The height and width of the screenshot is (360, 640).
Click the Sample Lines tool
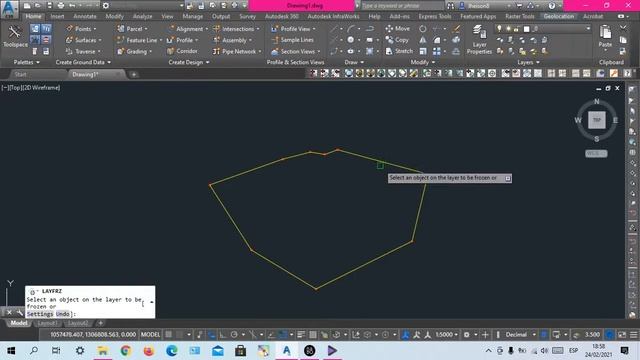click(x=298, y=40)
